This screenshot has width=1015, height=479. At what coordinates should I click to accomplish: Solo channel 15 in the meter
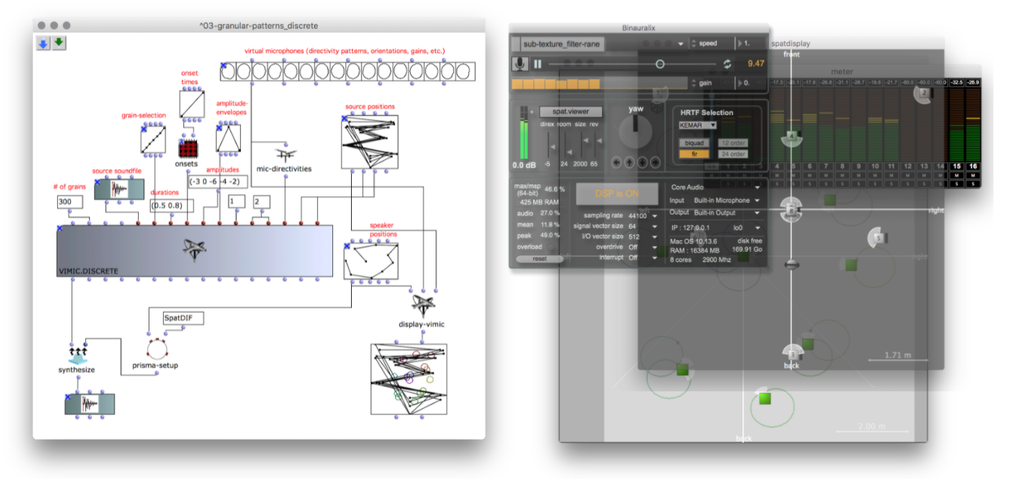click(x=956, y=183)
